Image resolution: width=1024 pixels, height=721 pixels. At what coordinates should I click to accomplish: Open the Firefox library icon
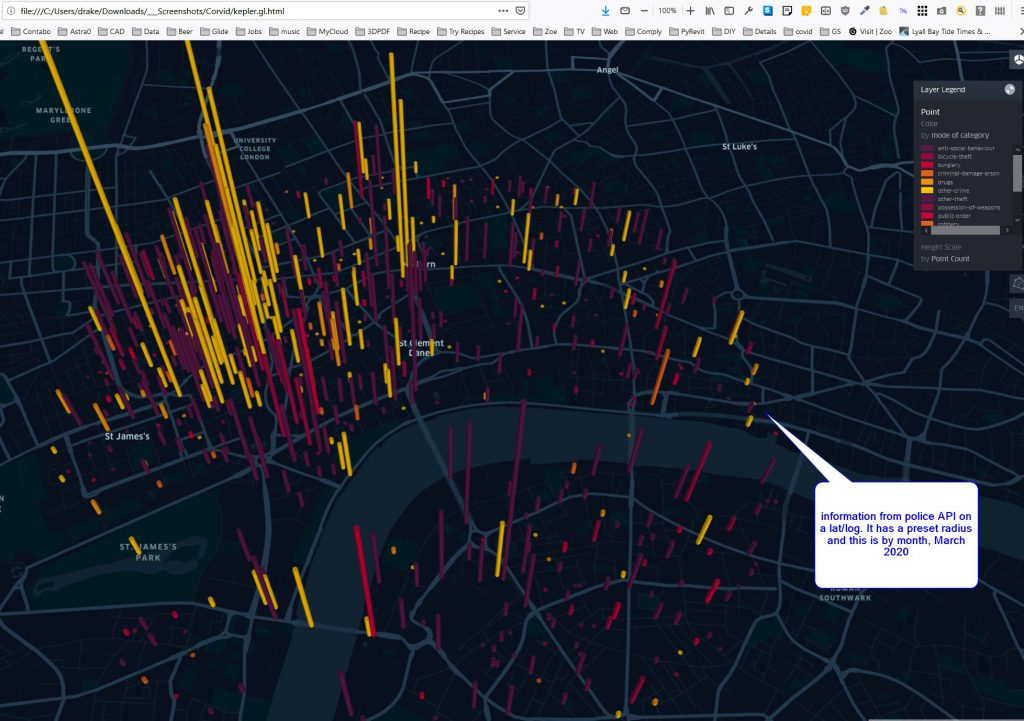pos(710,10)
